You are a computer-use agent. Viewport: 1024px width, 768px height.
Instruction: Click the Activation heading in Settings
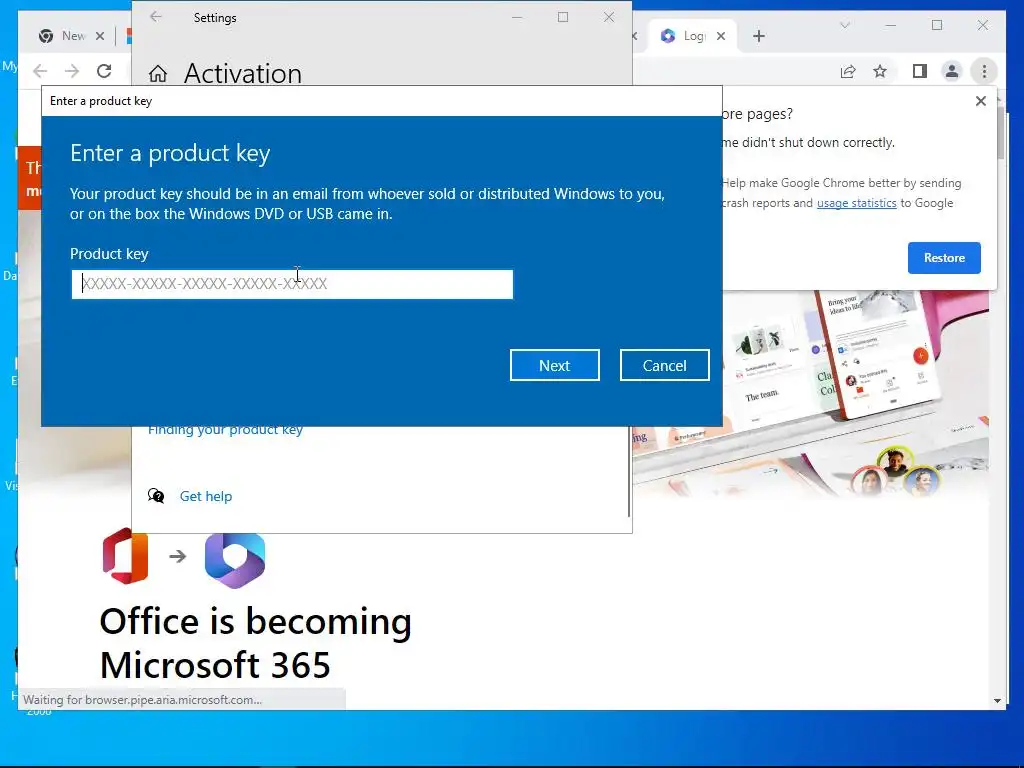[x=243, y=73]
